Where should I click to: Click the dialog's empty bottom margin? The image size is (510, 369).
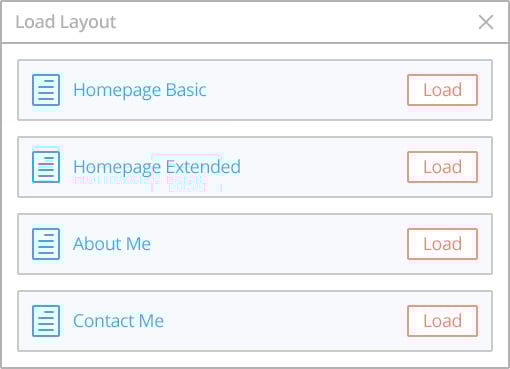click(x=255, y=359)
